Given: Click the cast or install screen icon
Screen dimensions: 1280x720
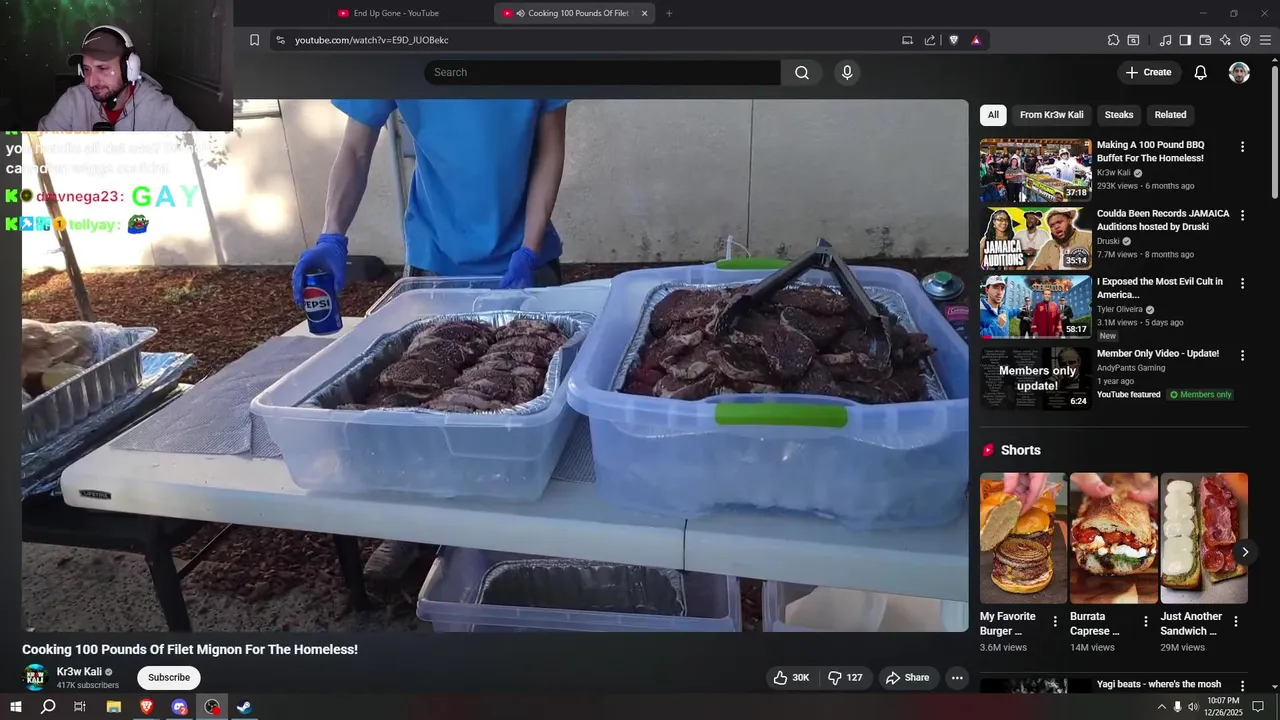Looking at the screenshot, I should [907, 40].
